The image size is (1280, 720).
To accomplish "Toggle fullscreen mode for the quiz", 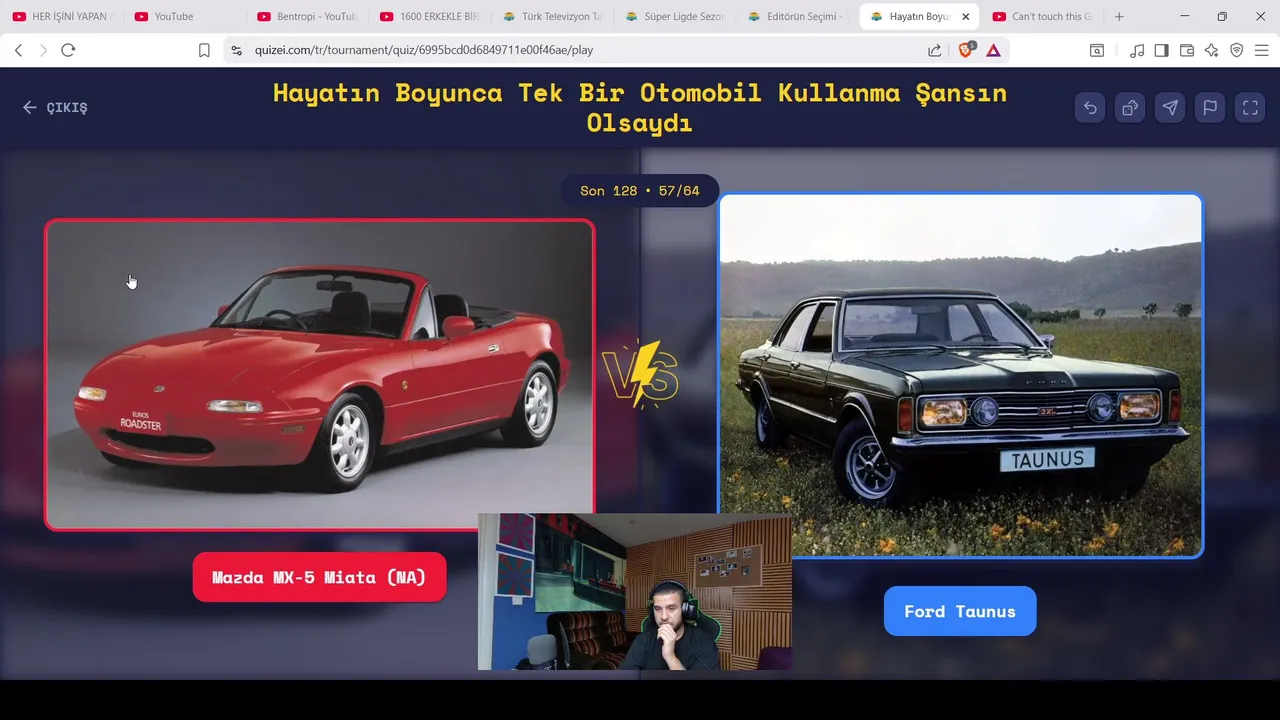I will click(x=1250, y=108).
